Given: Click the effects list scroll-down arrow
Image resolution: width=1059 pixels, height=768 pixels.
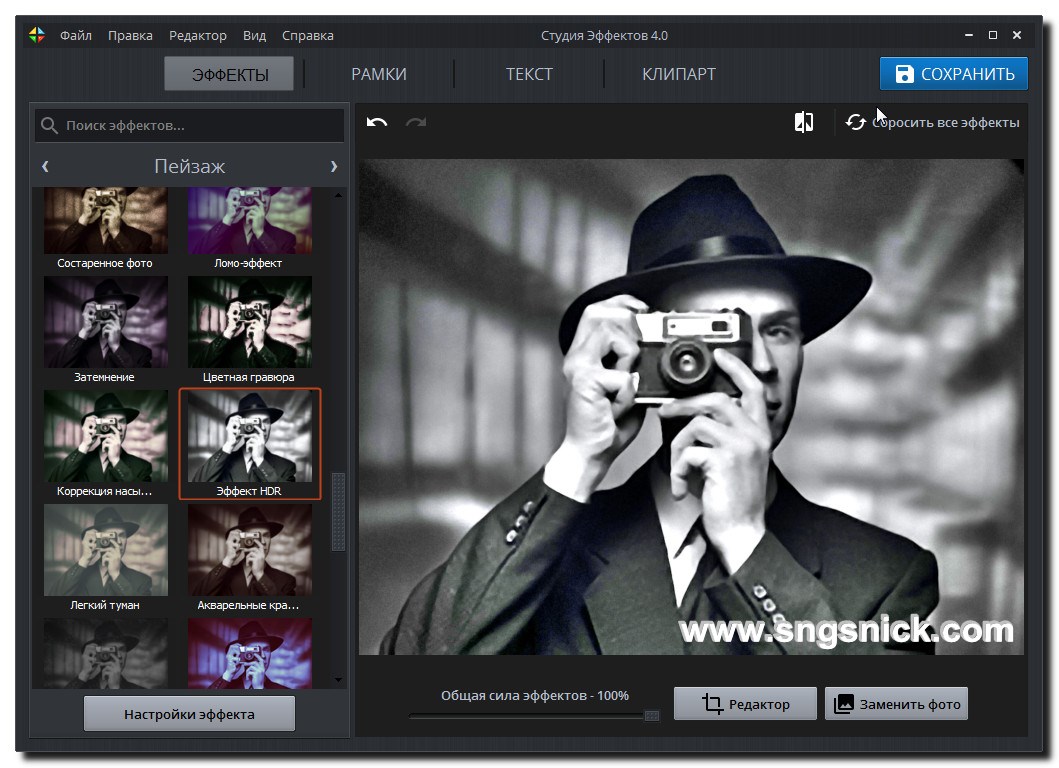Looking at the screenshot, I should pos(338,680).
